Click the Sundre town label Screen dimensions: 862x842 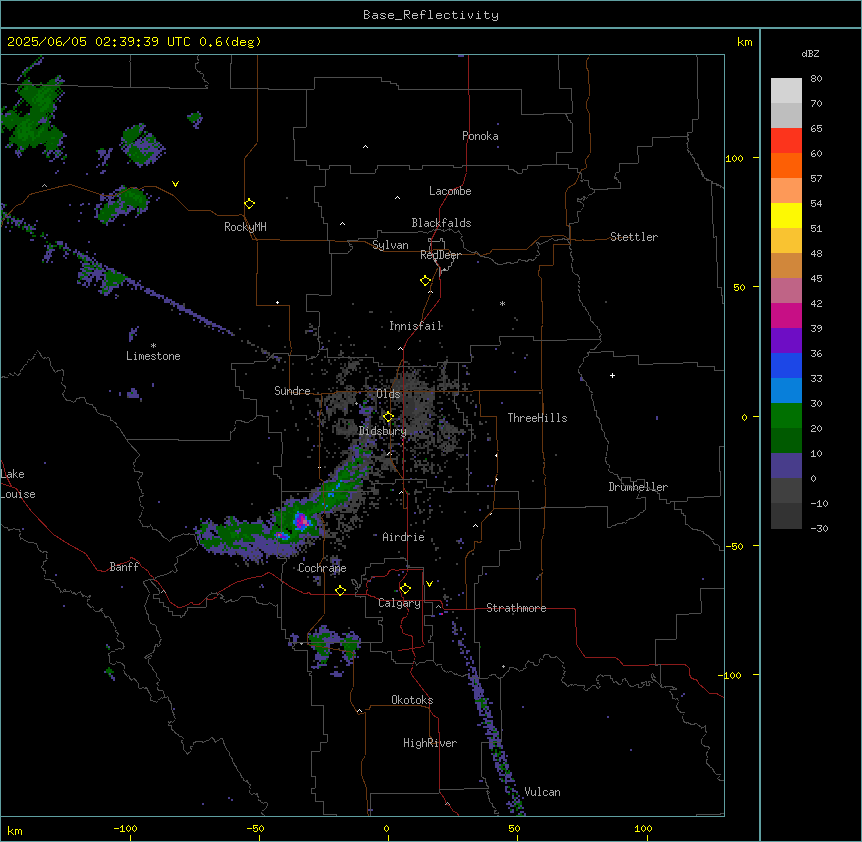(x=292, y=391)
